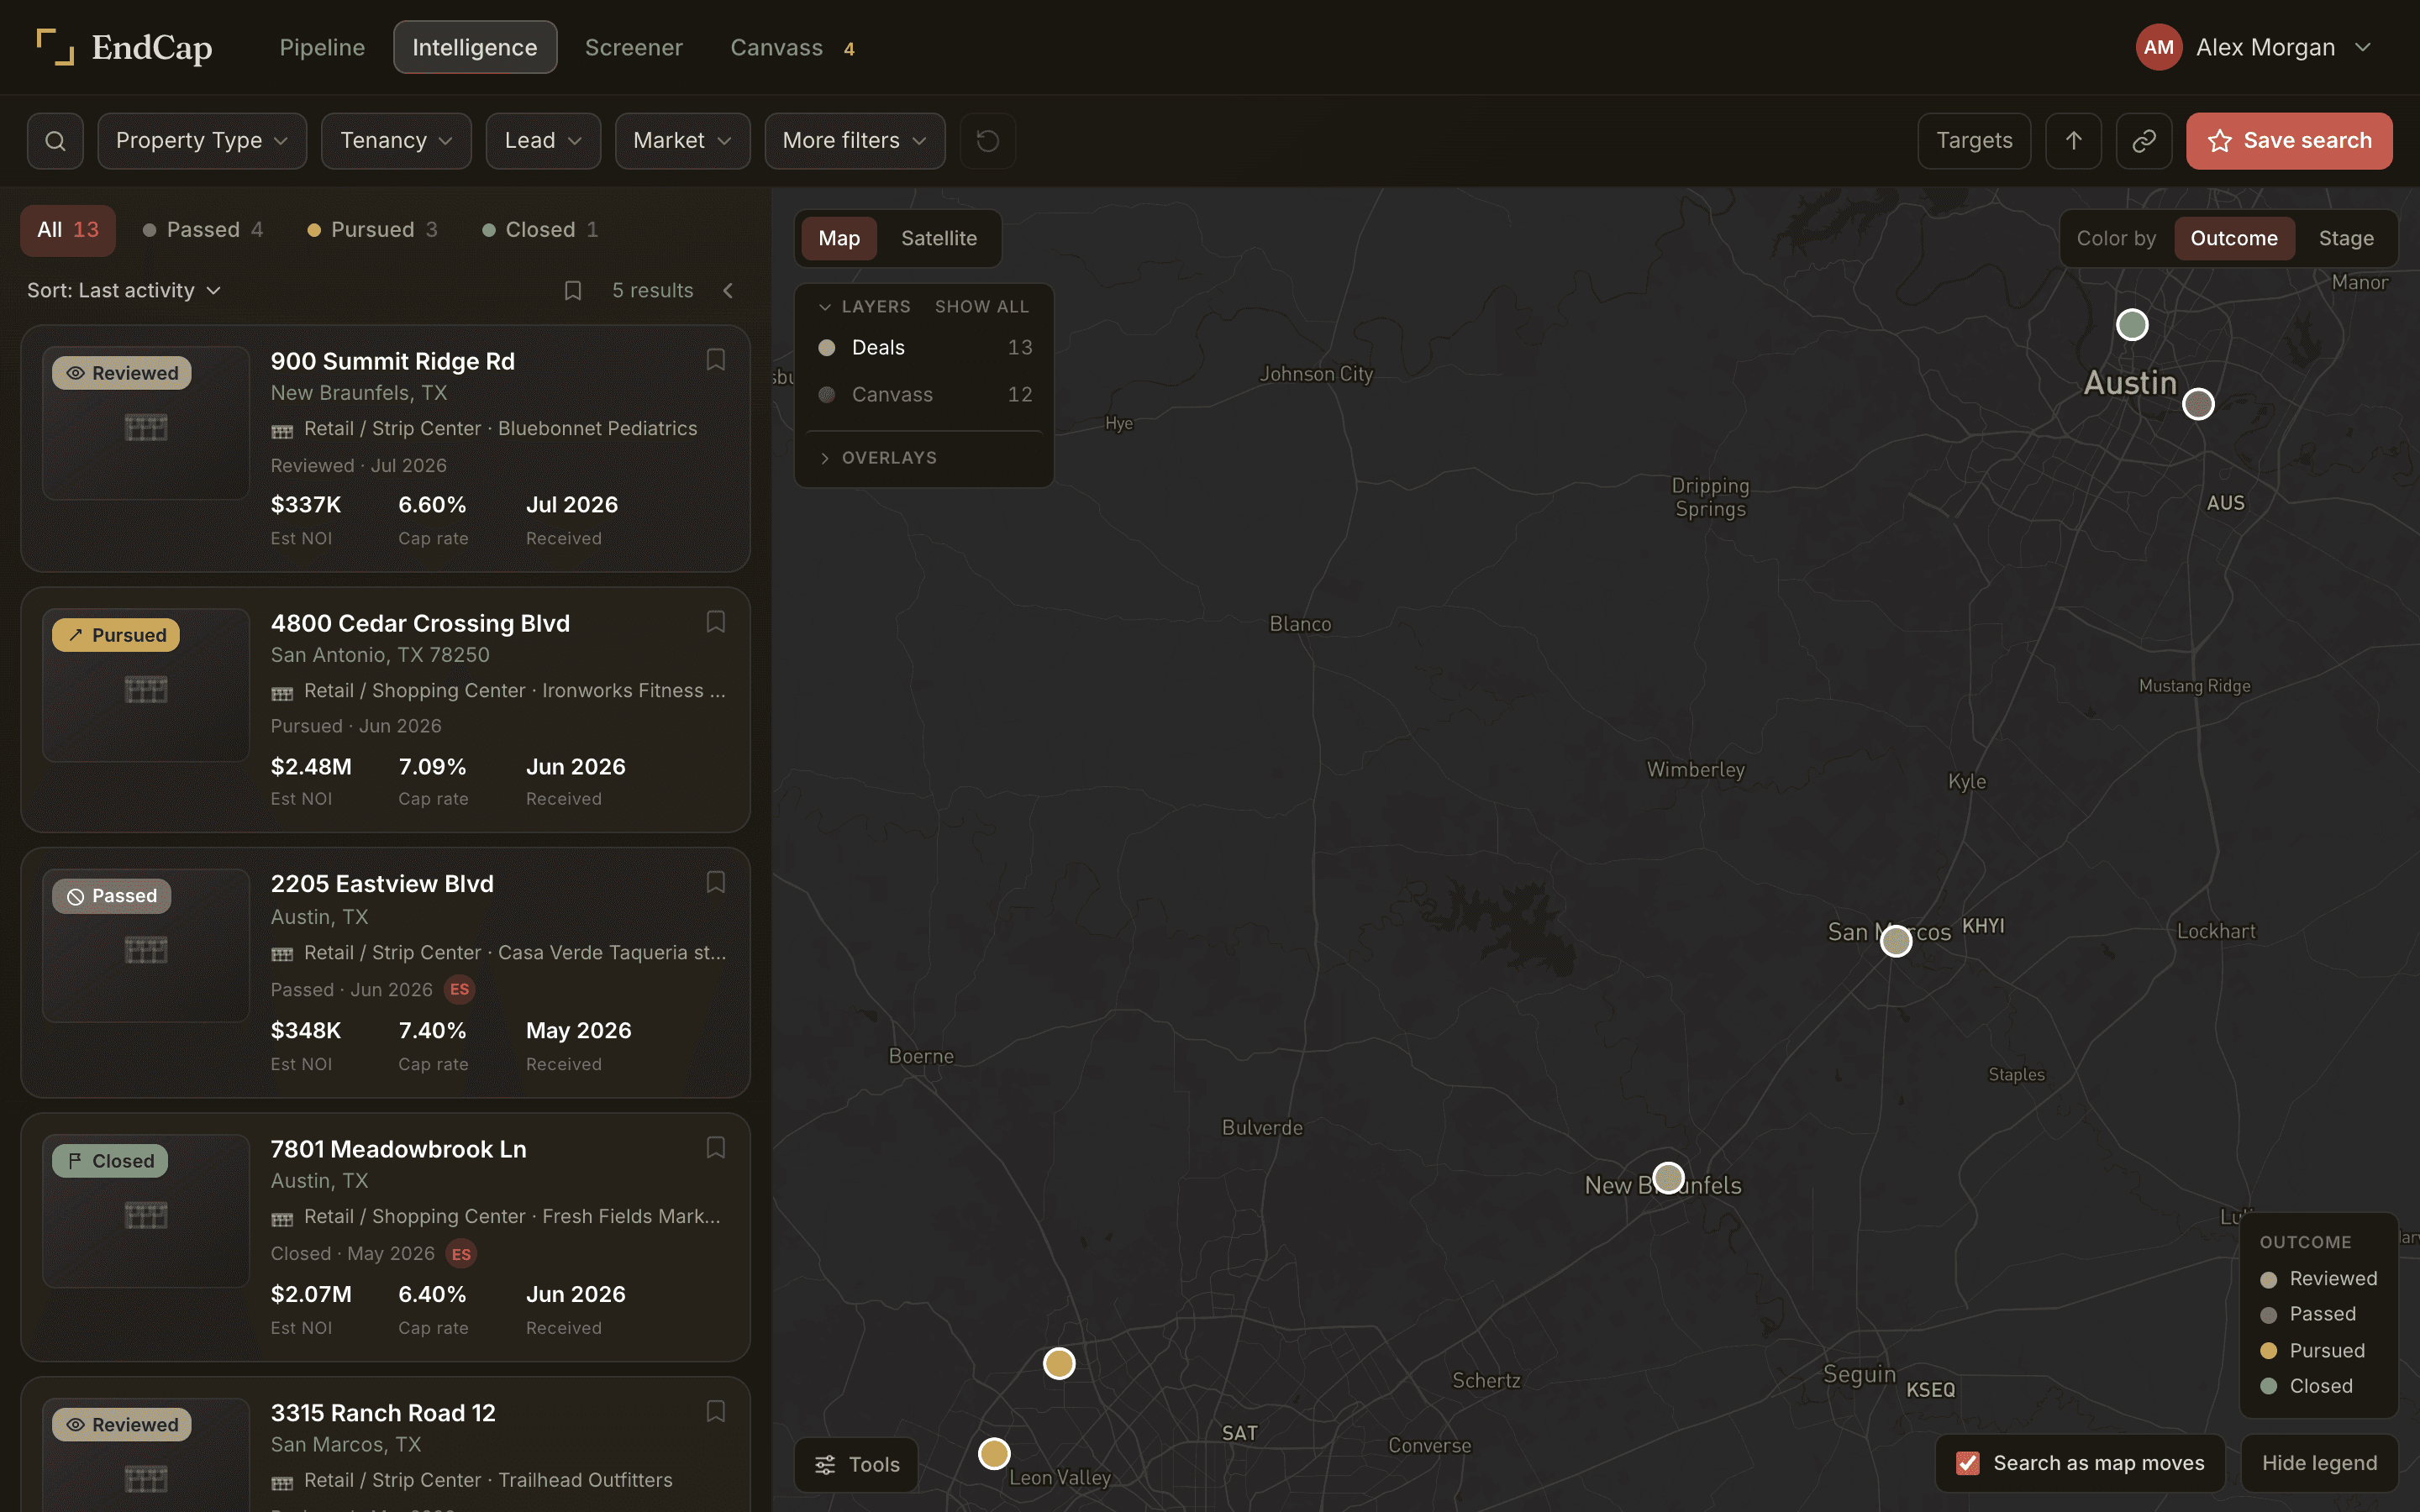Color pins by Outcome

tap(2234, 238)
